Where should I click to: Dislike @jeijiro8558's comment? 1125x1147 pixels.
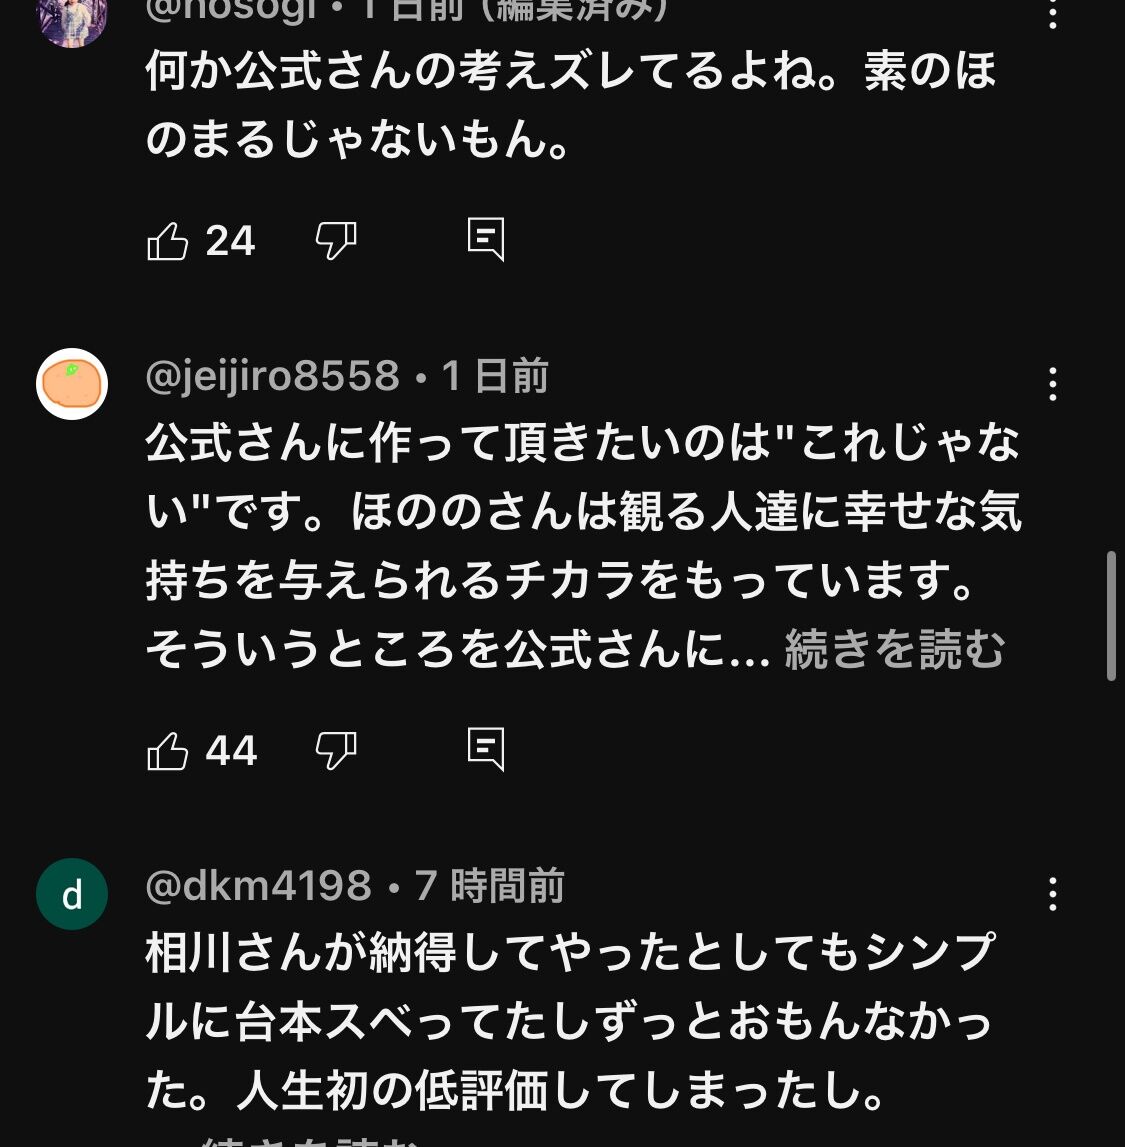(336, 750)
